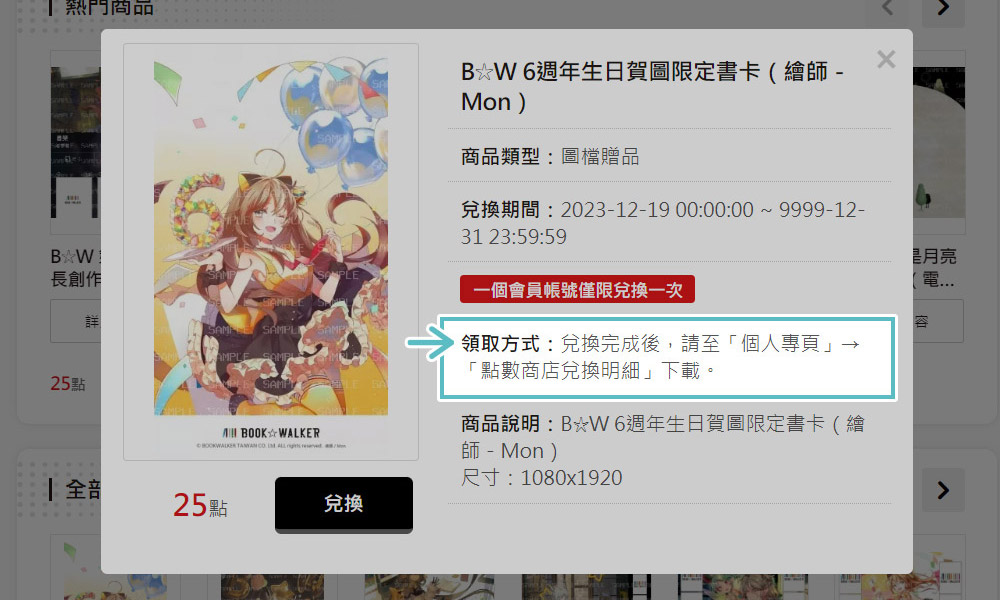
Task: Click the product title B☆W 6週年生日賀圖限定書卡
Action: [x=652, y=87]
